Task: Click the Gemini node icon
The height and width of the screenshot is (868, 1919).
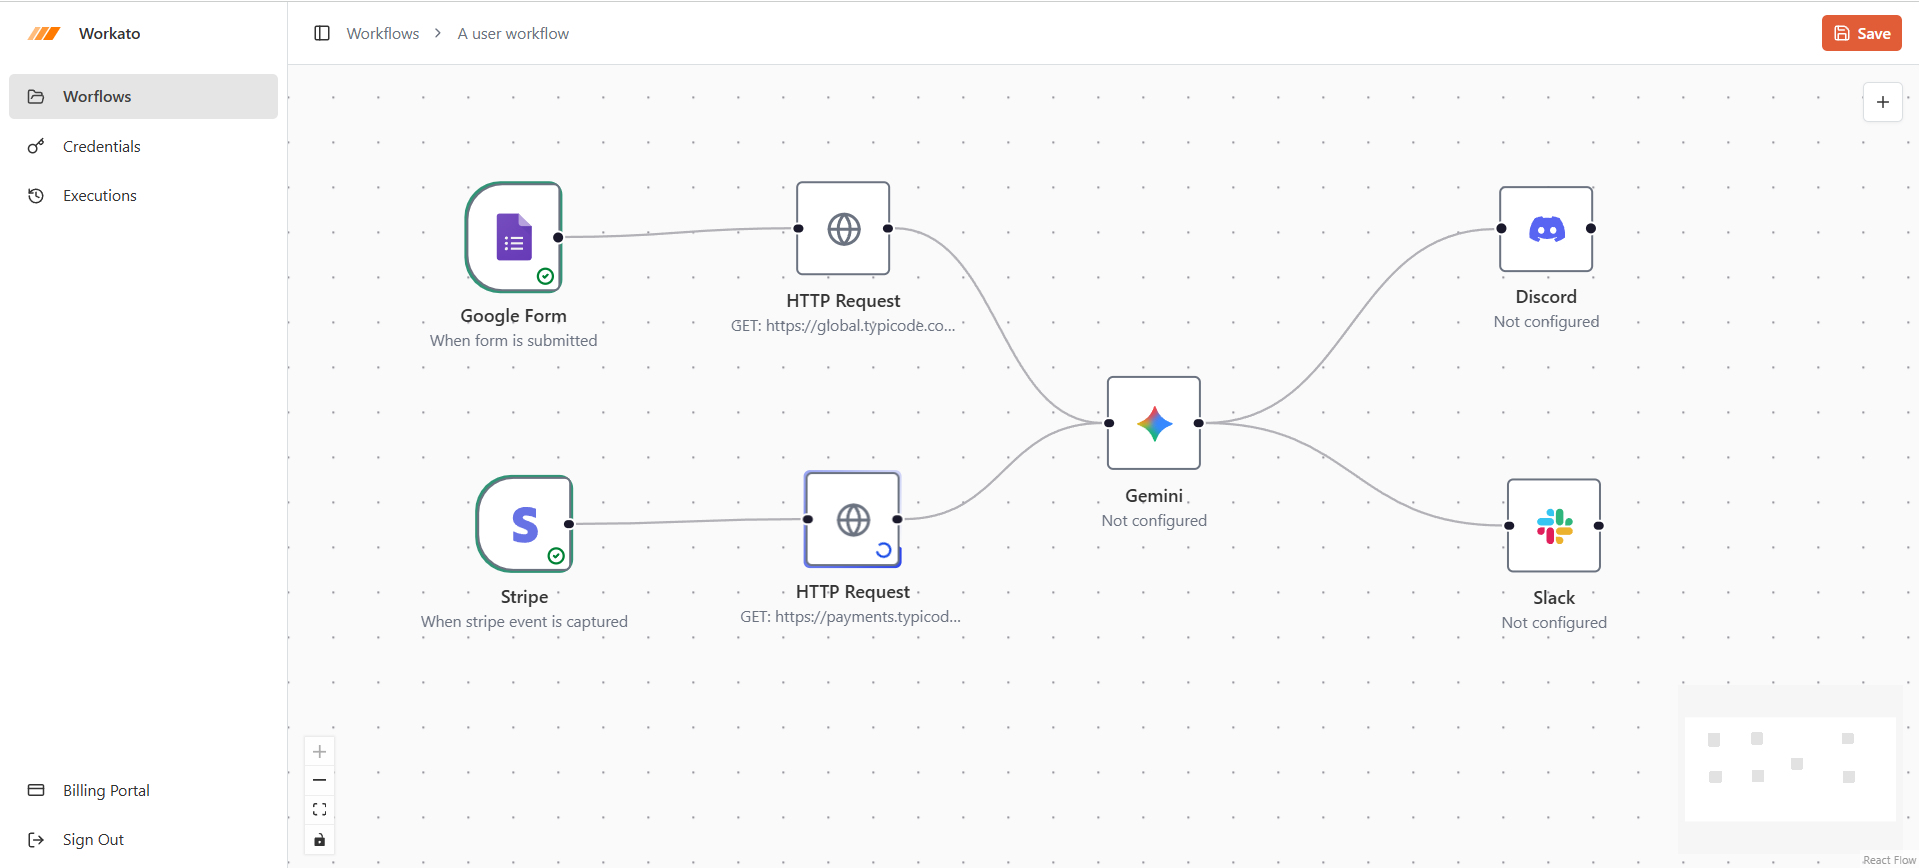Action: click(1154, 423)
